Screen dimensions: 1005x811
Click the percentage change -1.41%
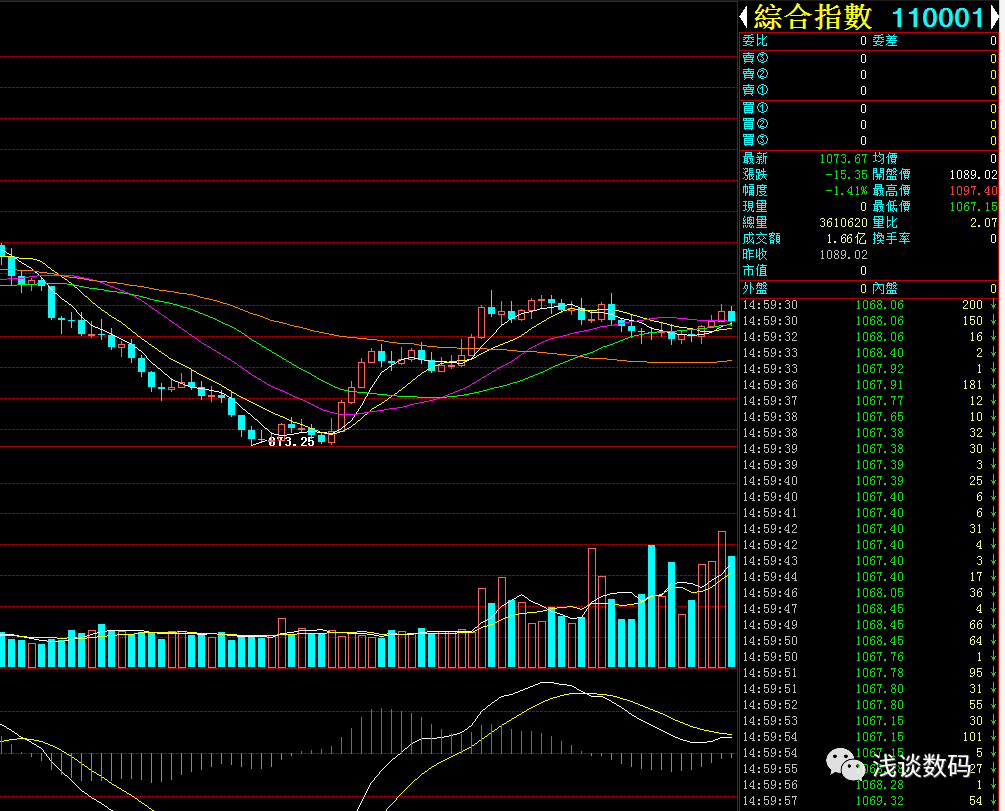coord(846,190)
